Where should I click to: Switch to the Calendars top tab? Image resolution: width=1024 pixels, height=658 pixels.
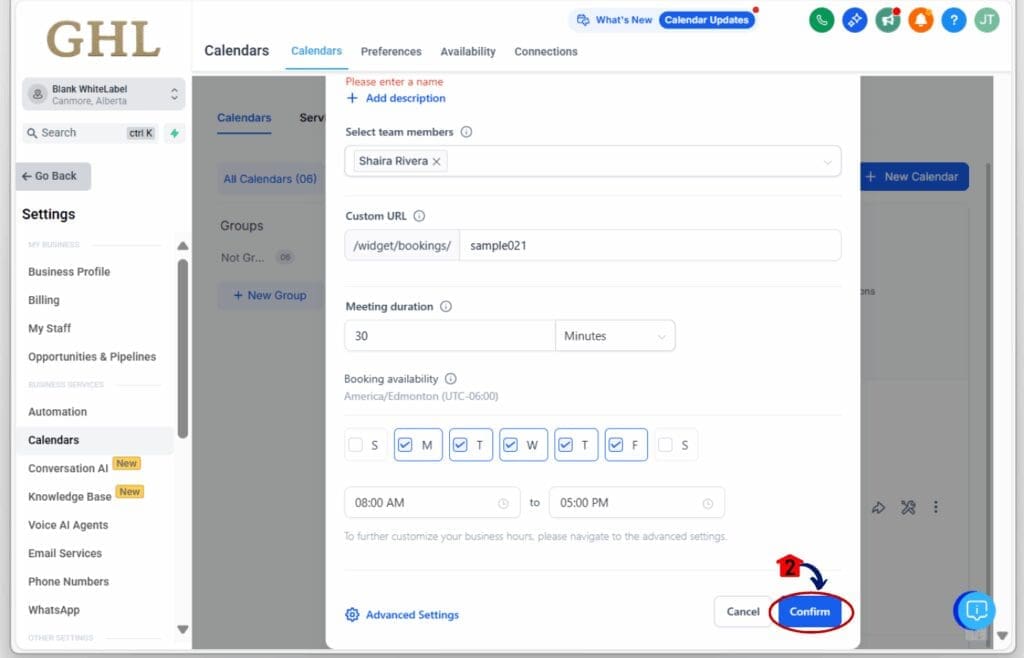[x=316, y=51]
